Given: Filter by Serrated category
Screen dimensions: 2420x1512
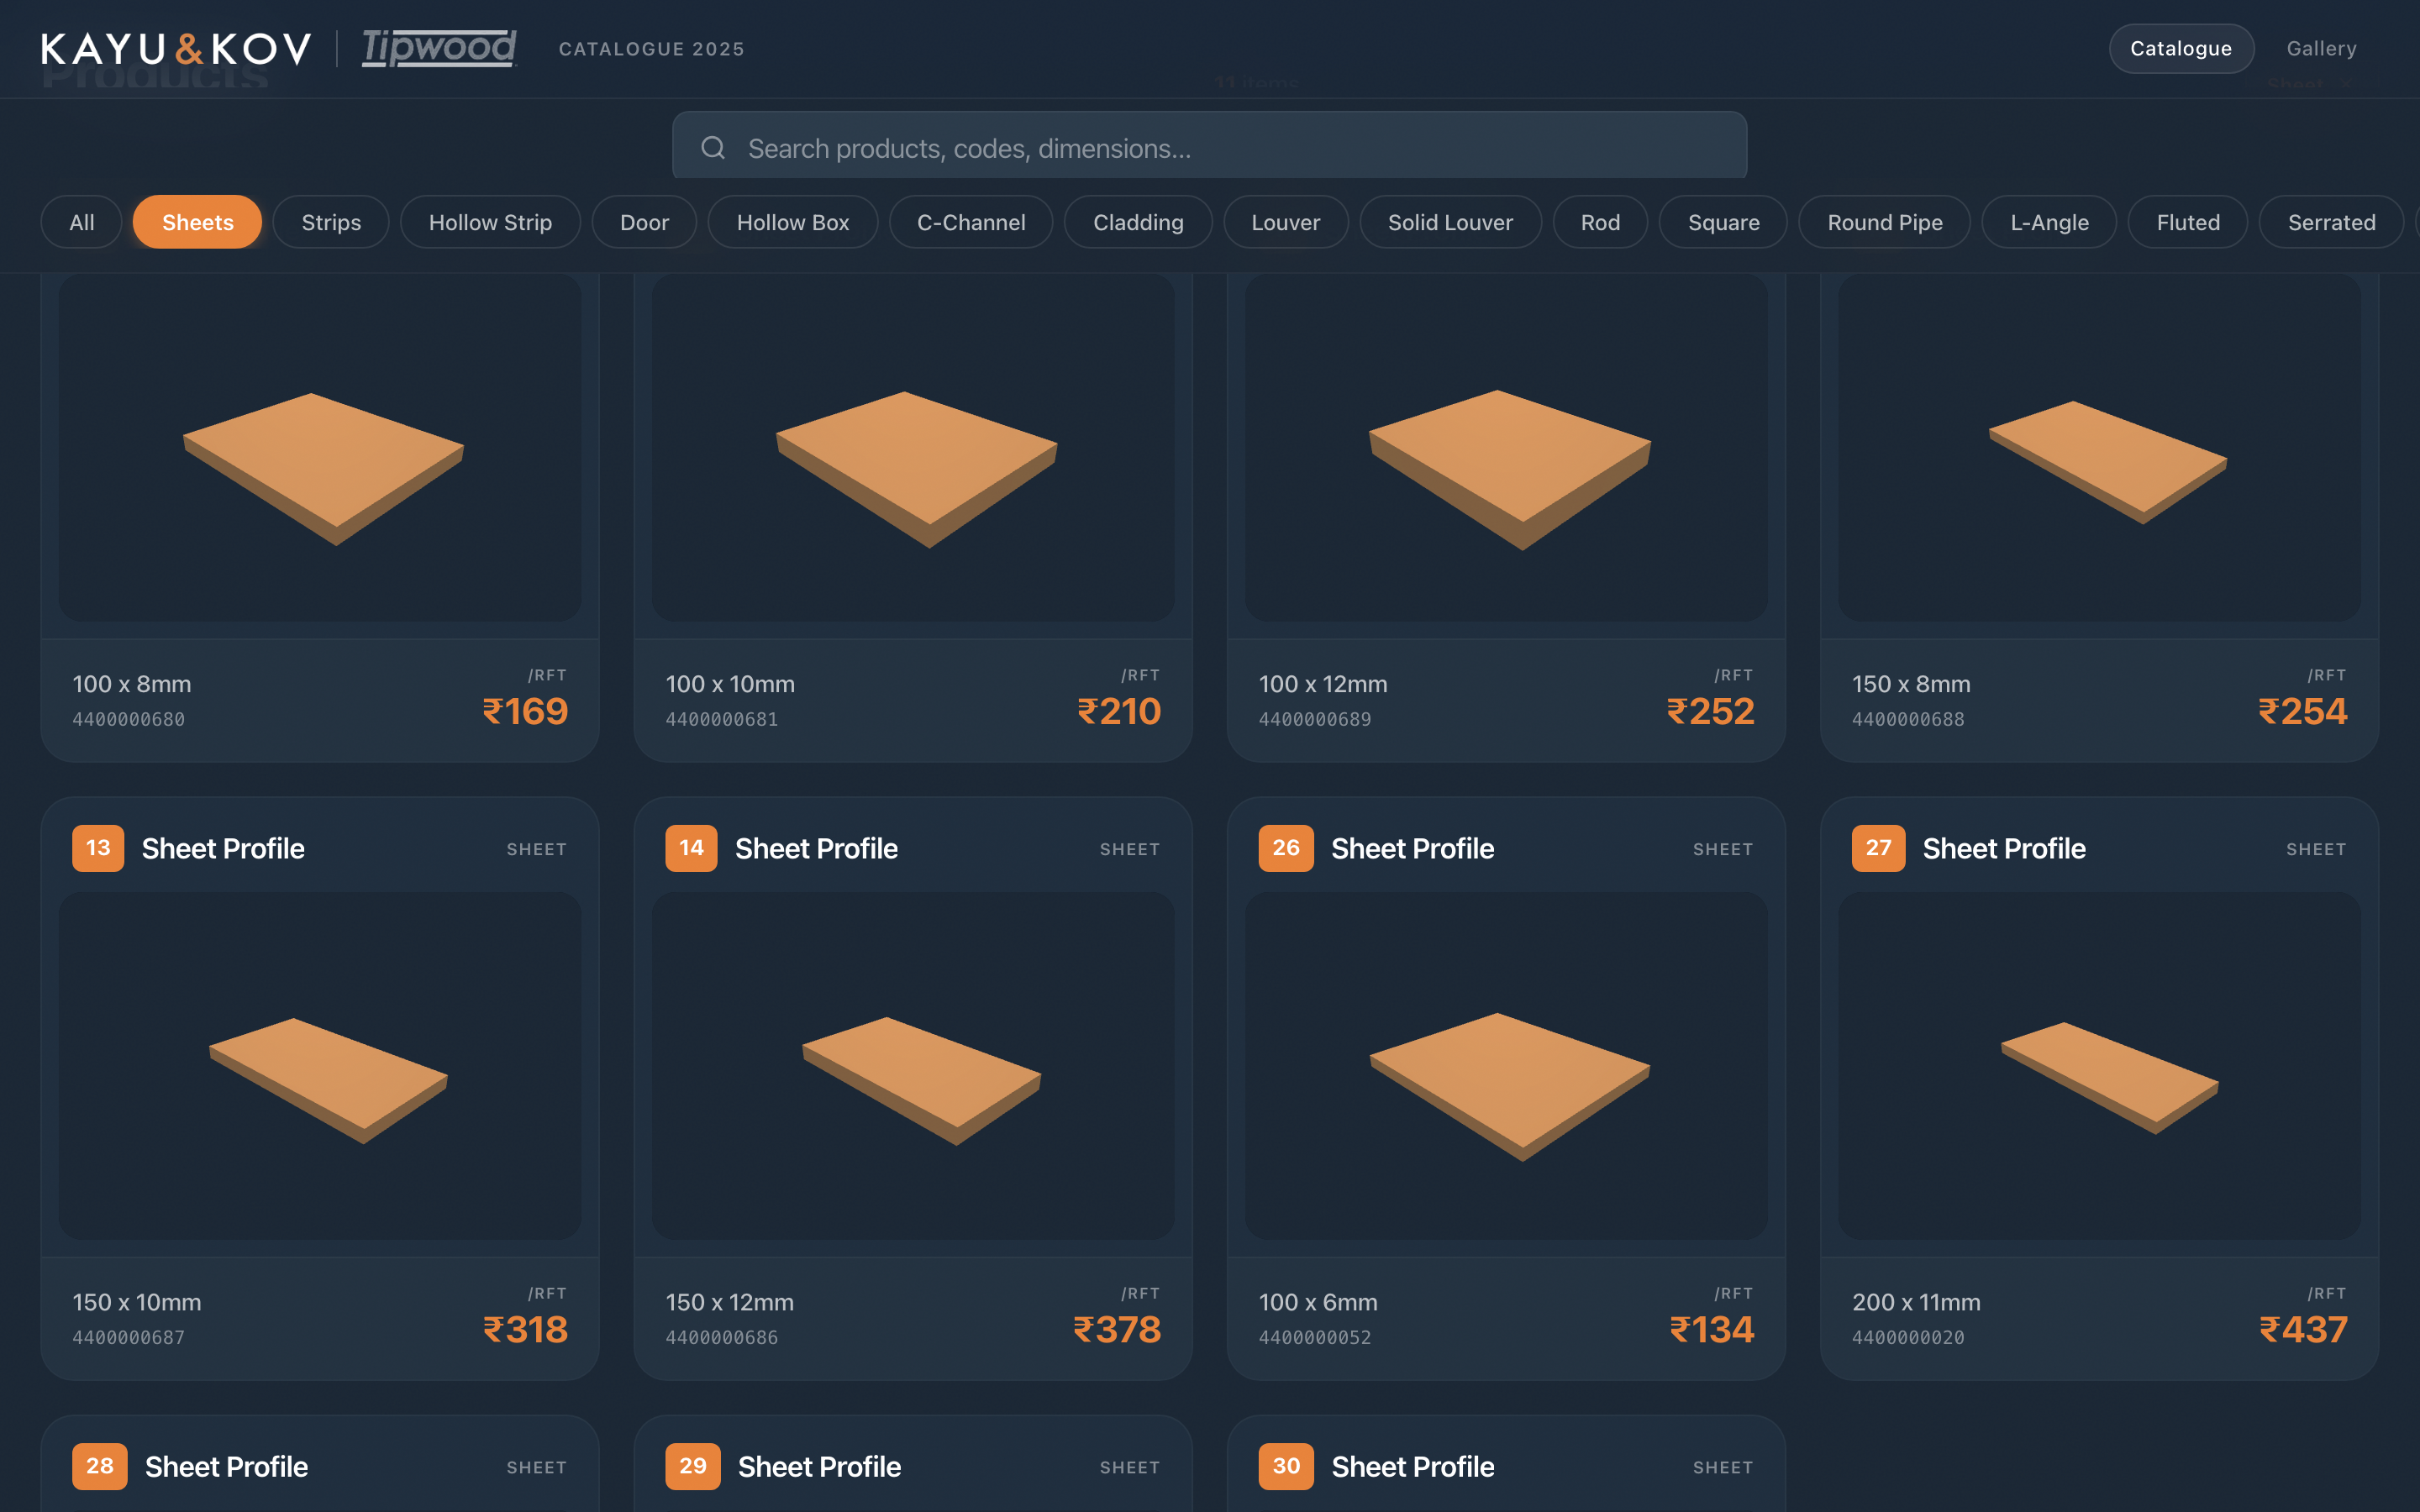Looking at the screenshot, I should 2331,222.
